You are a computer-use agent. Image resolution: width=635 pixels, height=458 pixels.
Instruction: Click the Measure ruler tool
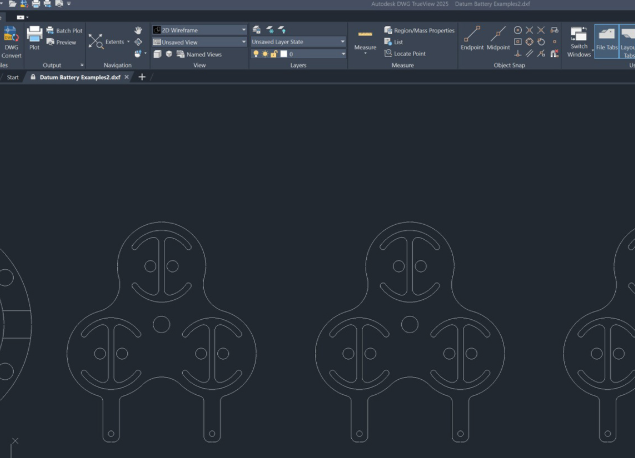(x=365, y=38)
